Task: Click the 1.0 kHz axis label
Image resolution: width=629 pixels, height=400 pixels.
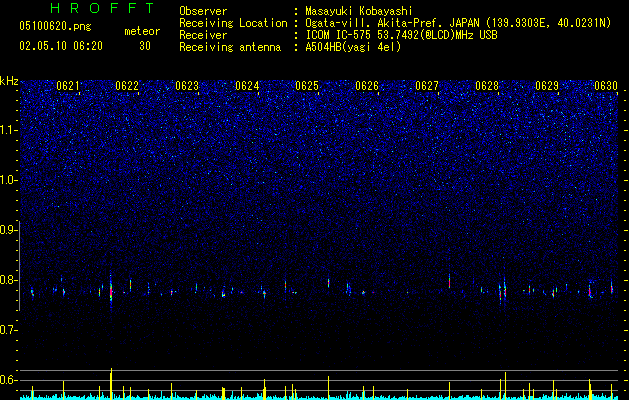Action: [8, 180]
